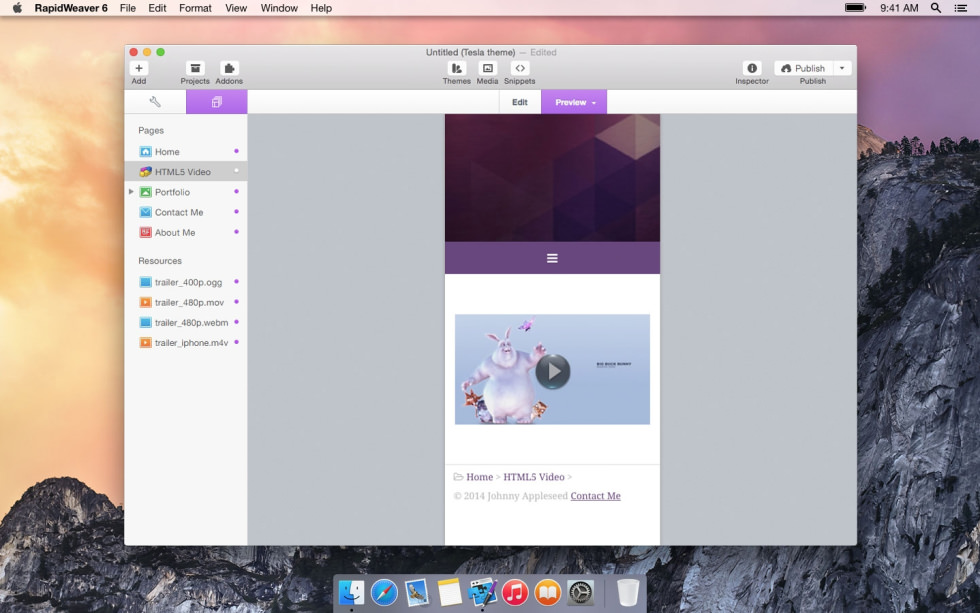
Task: Select the trailer_480p.mov resource
Action: pyautogui.click(x=186, y=302)
